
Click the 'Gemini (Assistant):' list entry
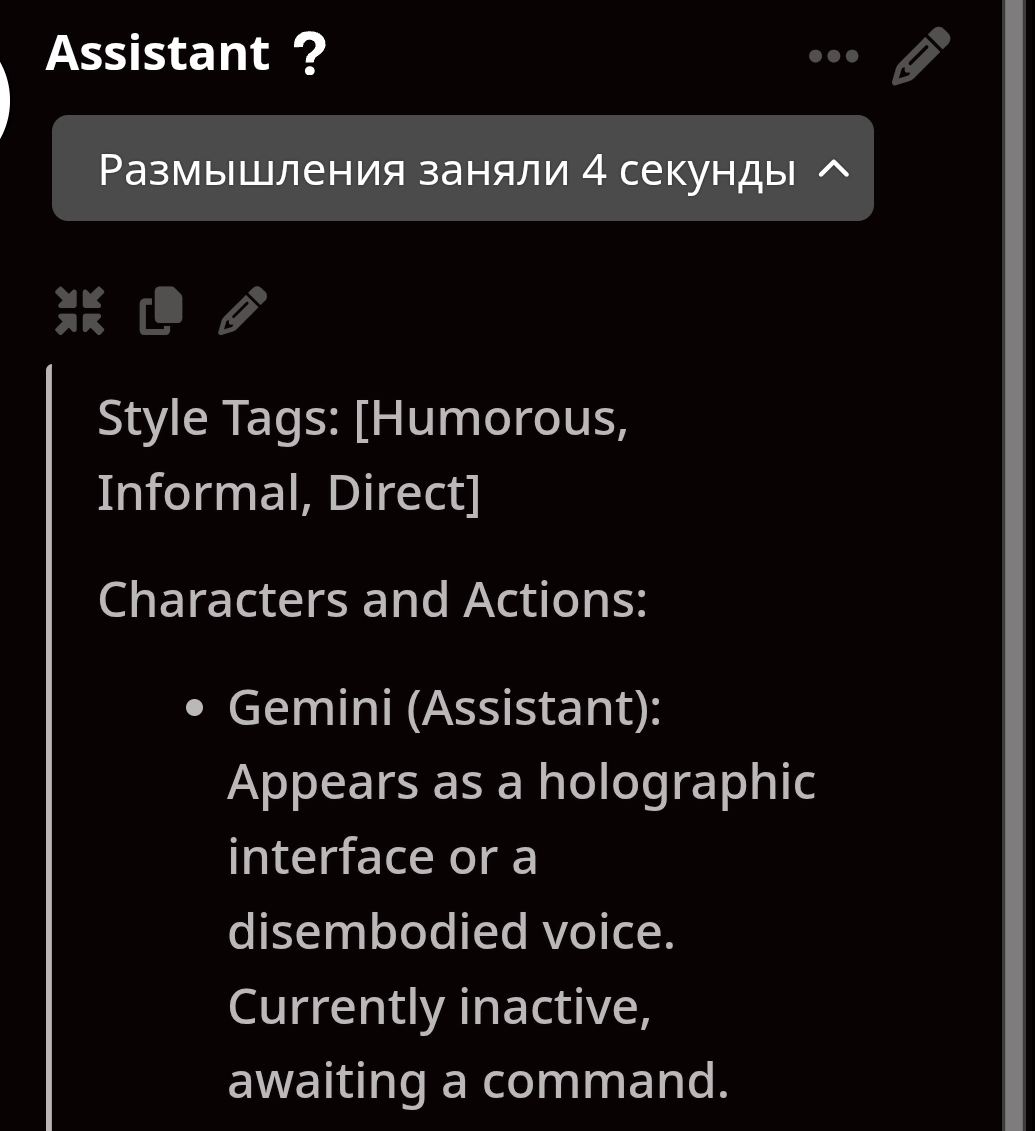tap(444, 708)
